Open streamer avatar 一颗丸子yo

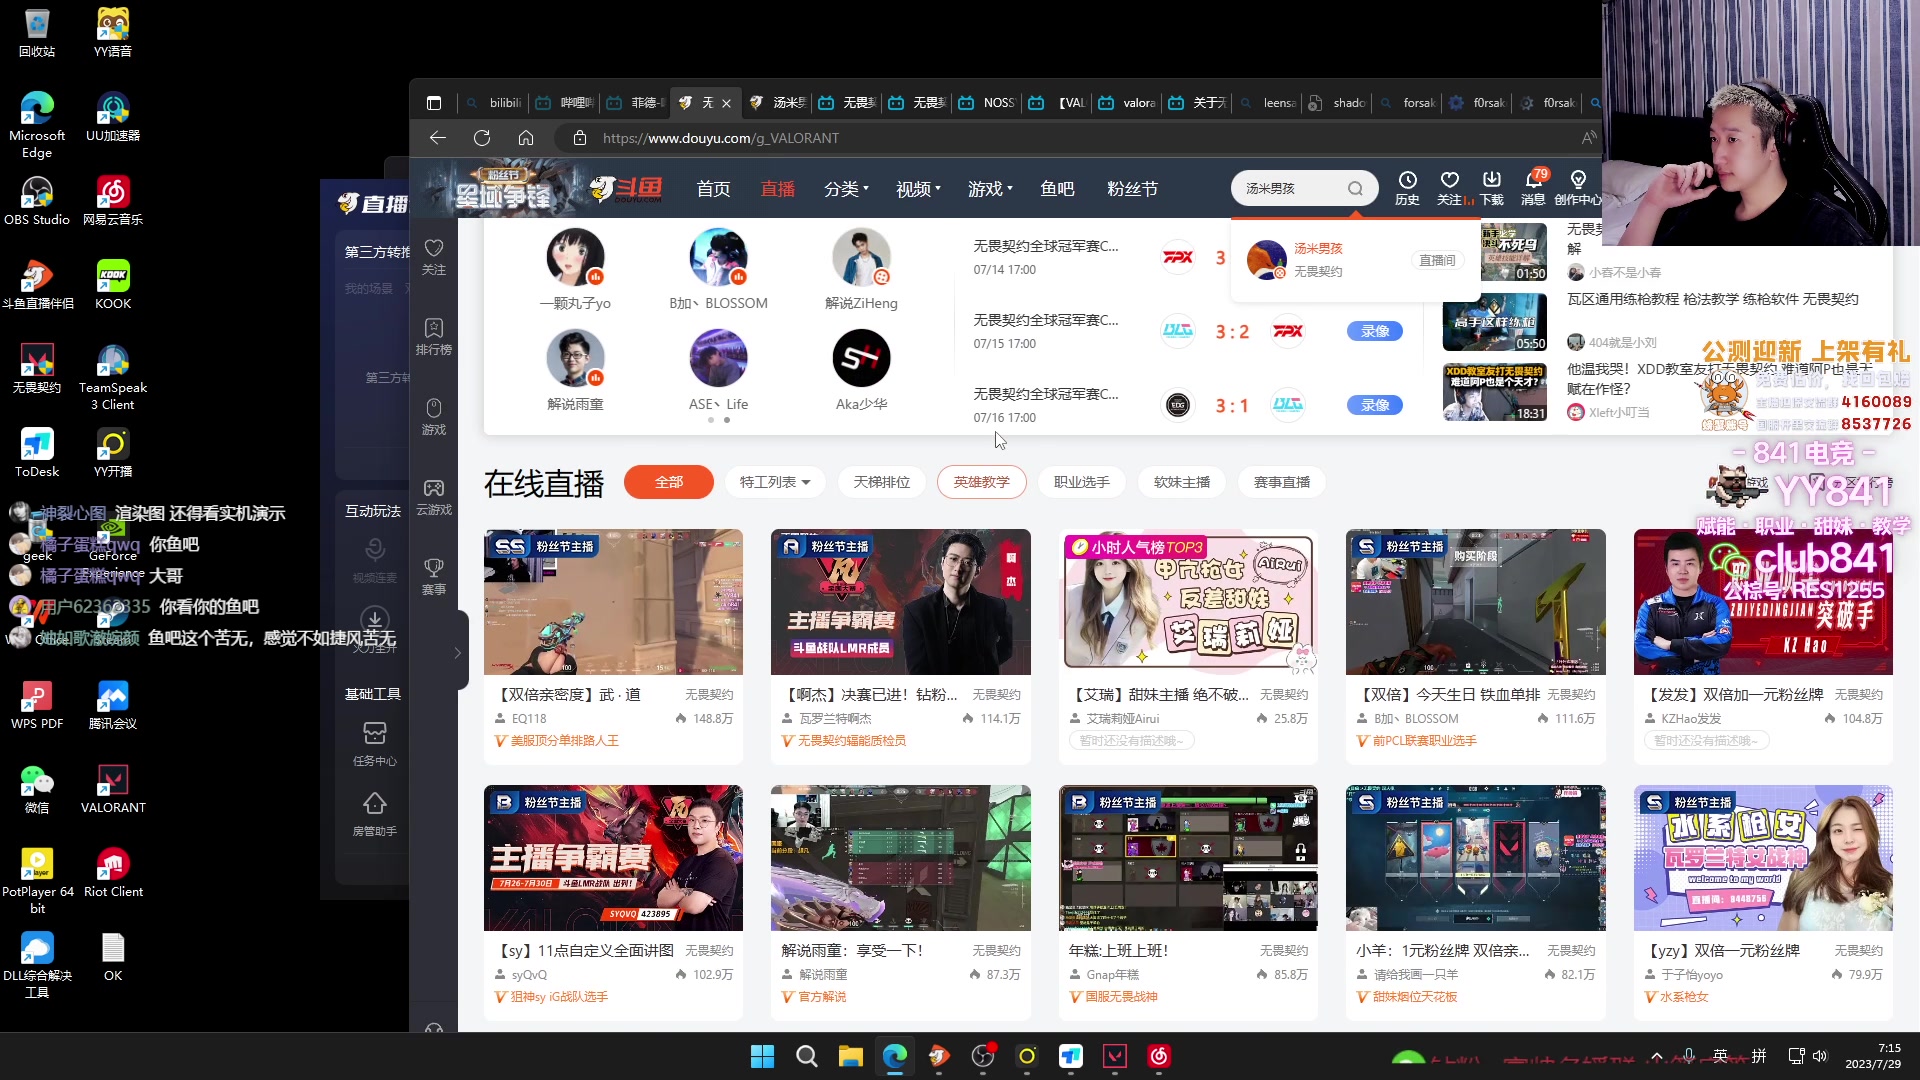(575, 257)
